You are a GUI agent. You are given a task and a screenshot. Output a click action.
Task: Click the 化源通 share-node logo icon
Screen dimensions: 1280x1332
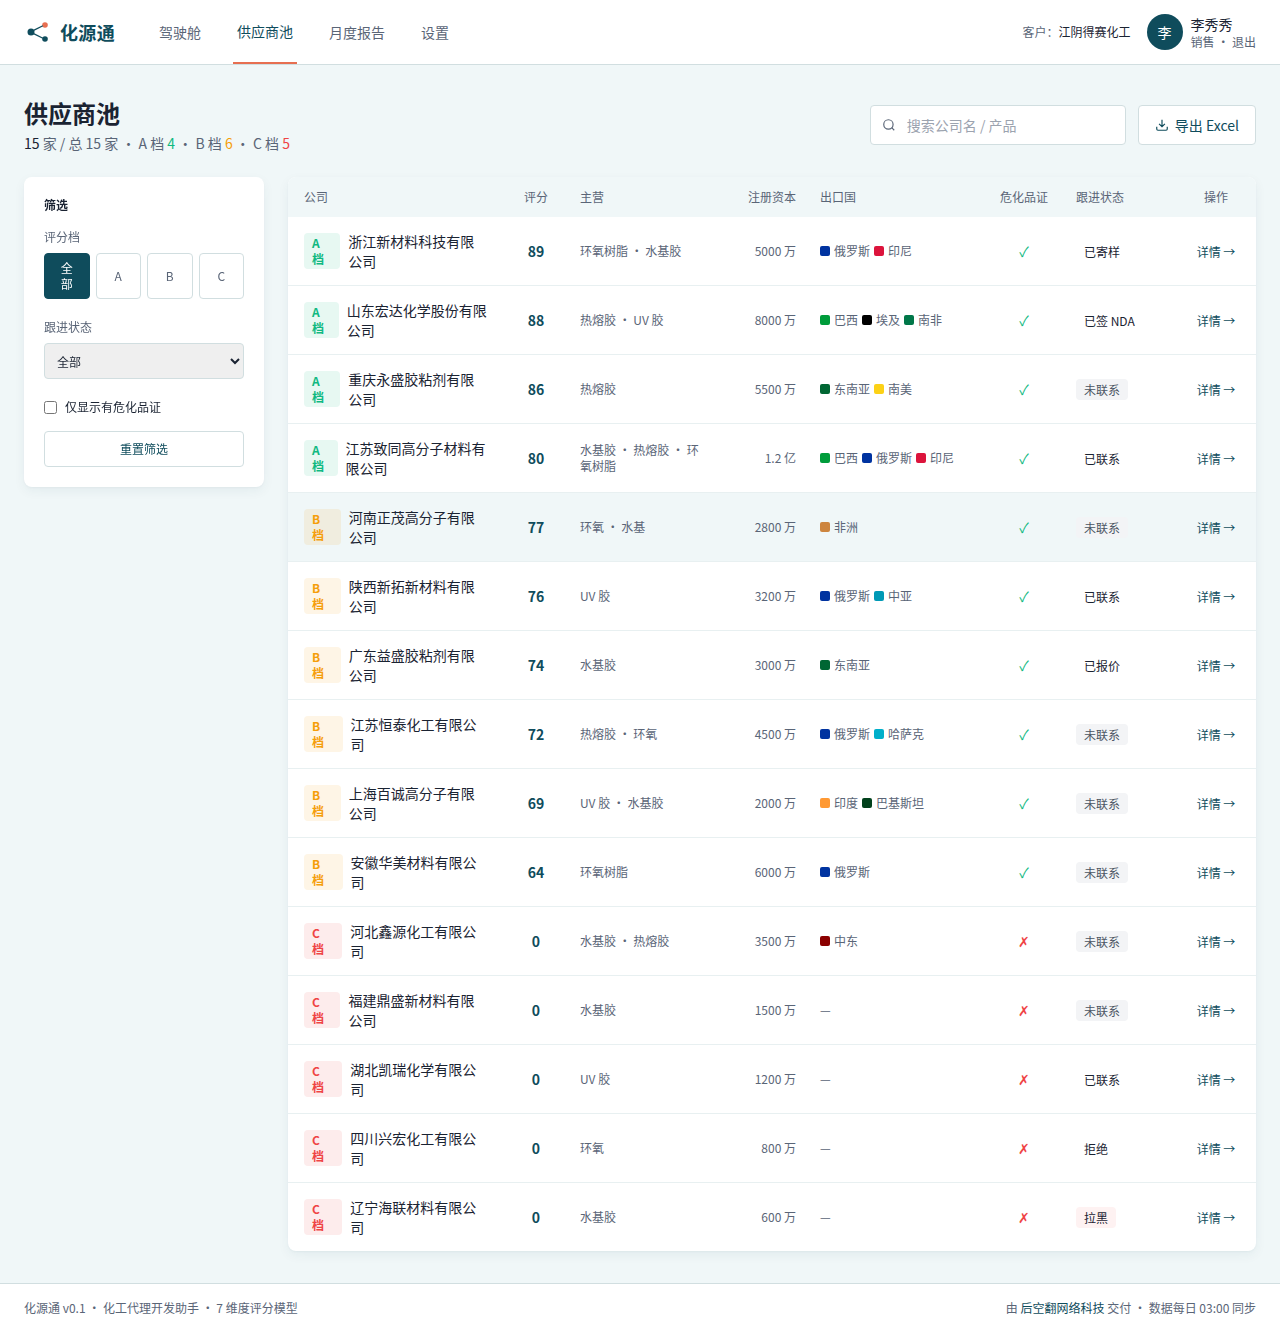[37, 32]
